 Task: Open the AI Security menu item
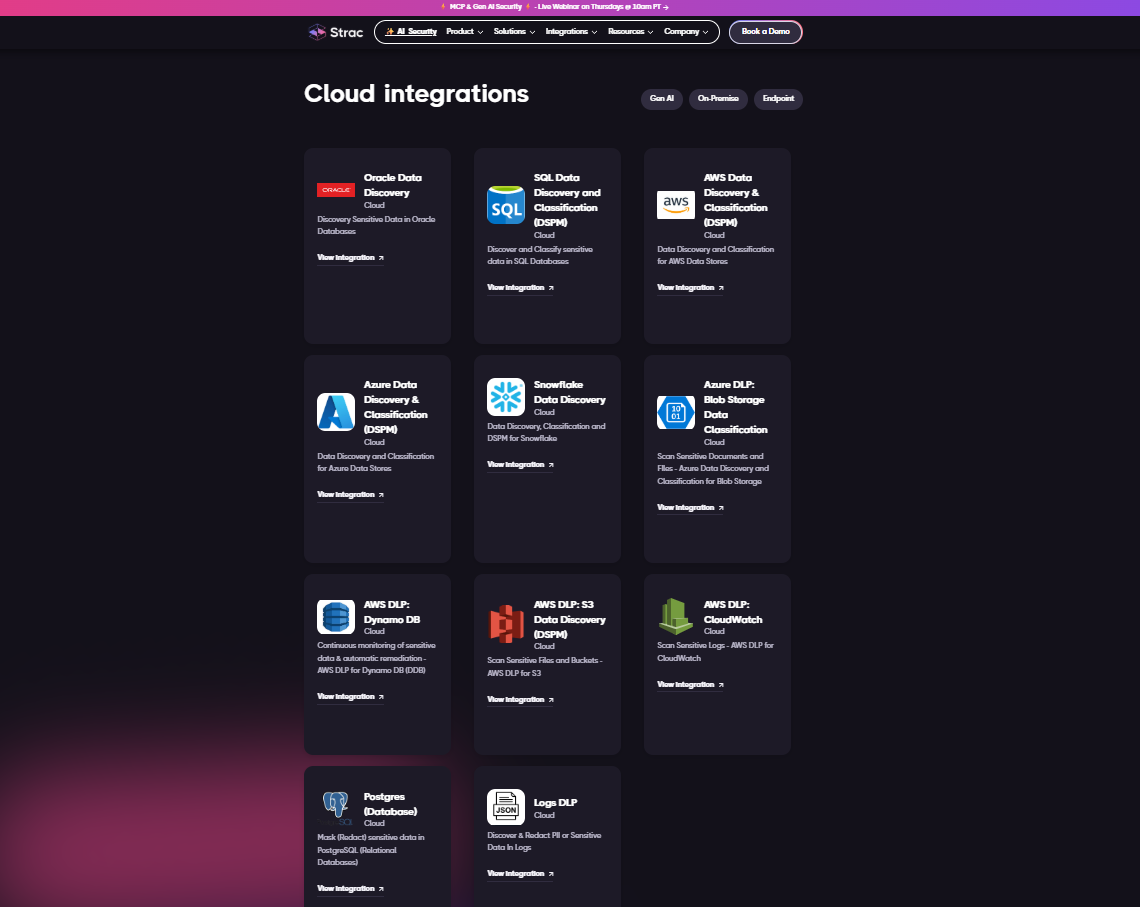click(x=411, y=32)
